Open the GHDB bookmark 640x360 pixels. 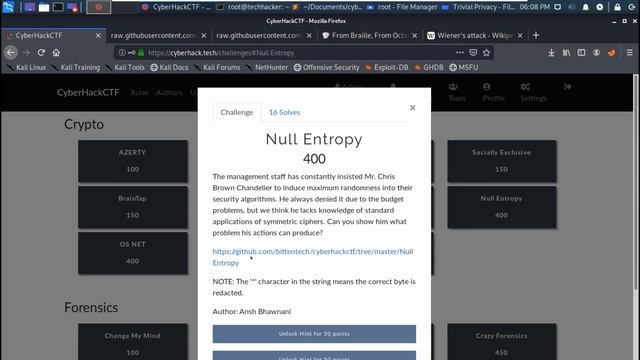429,67
